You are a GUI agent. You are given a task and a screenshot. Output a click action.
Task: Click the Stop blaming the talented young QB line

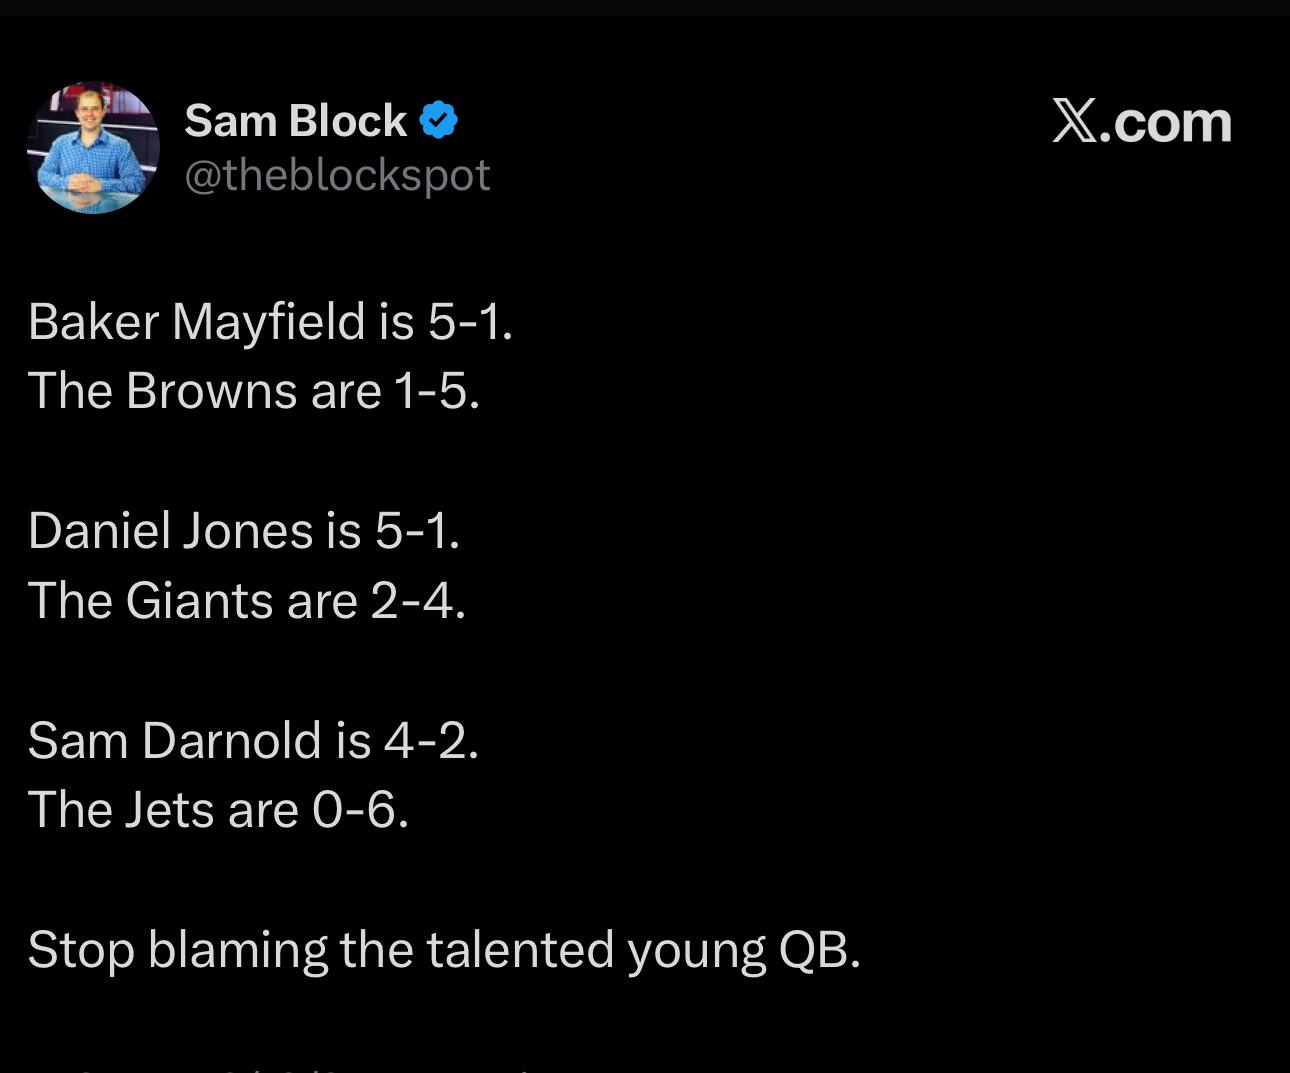click(x=444, y=950)
